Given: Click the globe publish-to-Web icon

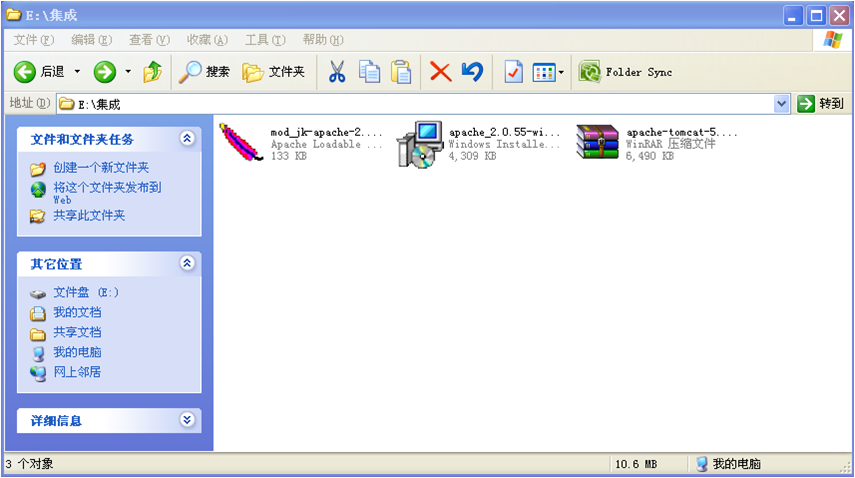Looking at the screenshot, I should click(38, 190).
